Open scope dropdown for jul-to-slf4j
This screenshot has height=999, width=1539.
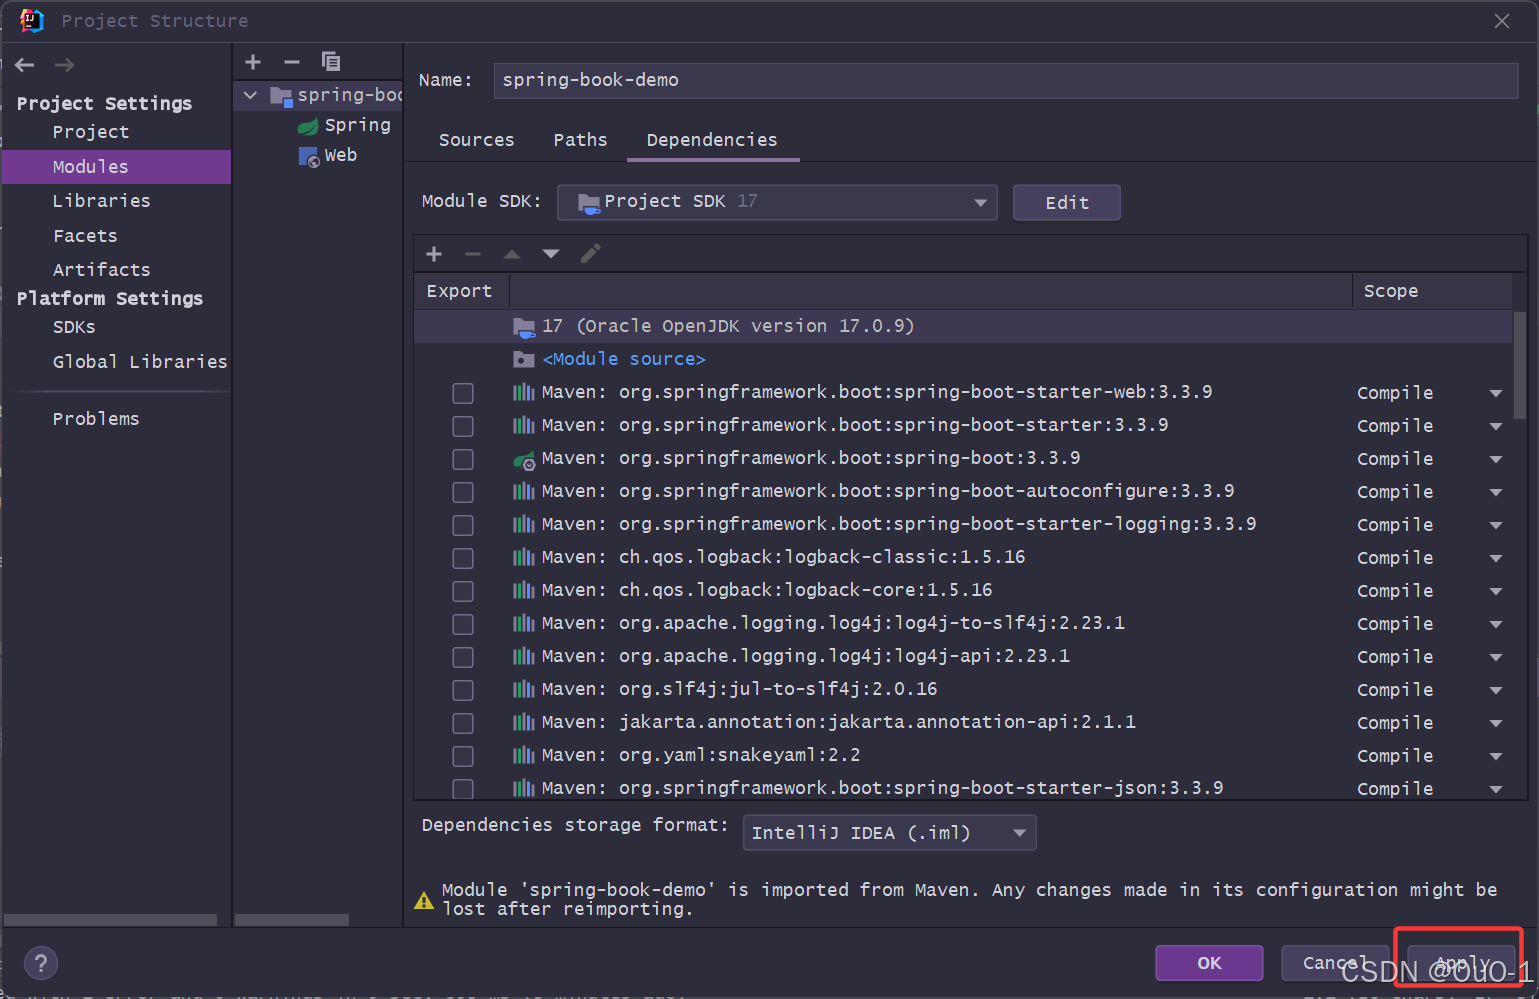pyautogui.click(x=1496, y=690)
